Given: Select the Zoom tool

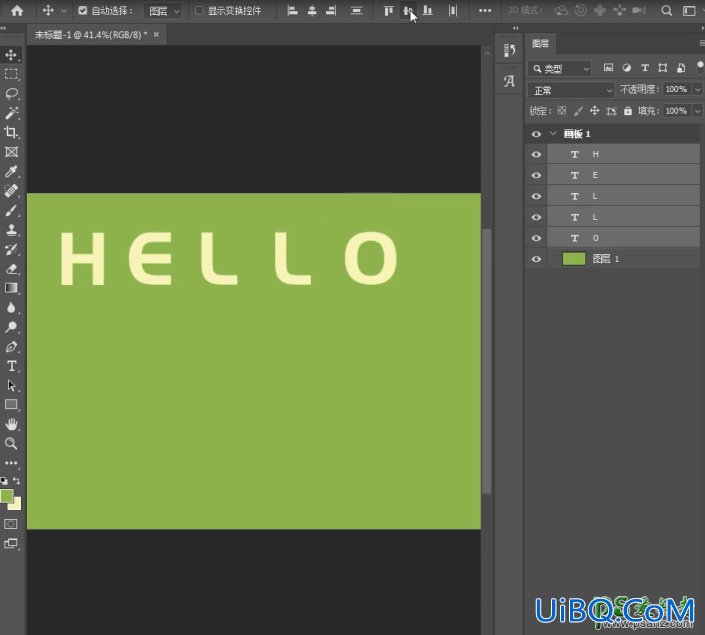Looking at the screenshot, I should tap(11, 443).
